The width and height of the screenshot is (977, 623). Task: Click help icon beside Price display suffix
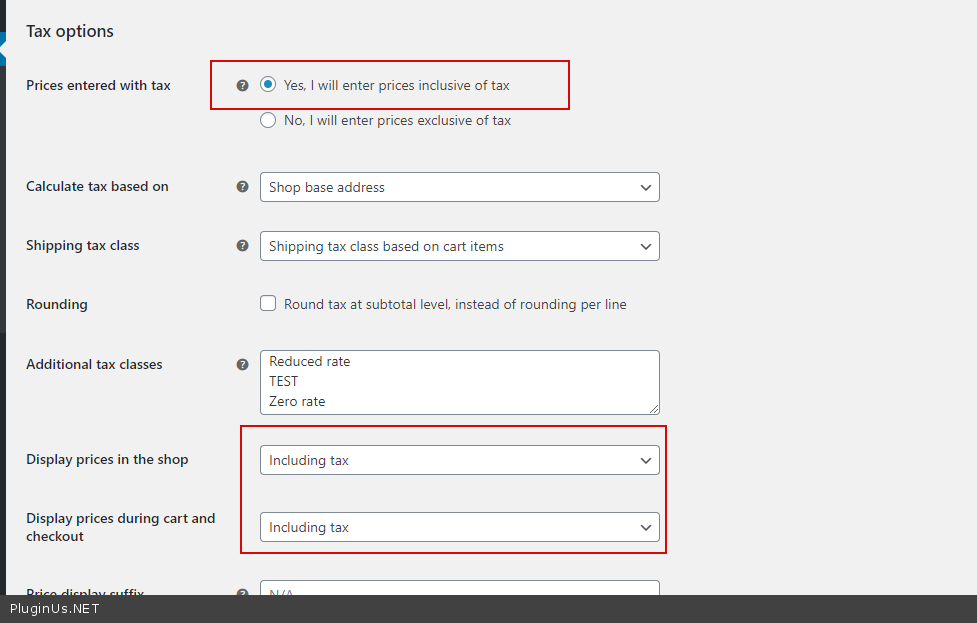pyautogui.click(x=242, y=592)
